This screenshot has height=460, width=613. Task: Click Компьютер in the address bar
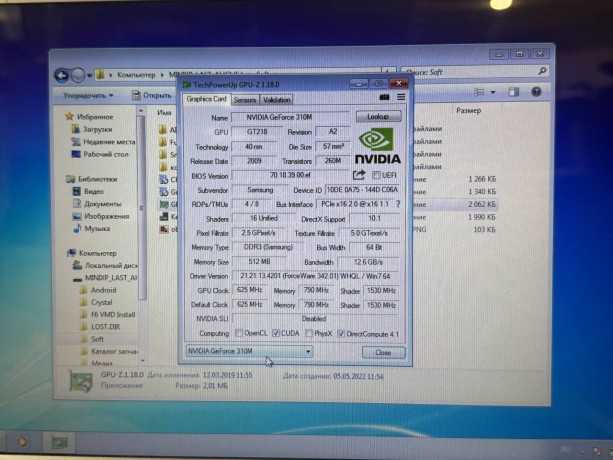[136, 75]
